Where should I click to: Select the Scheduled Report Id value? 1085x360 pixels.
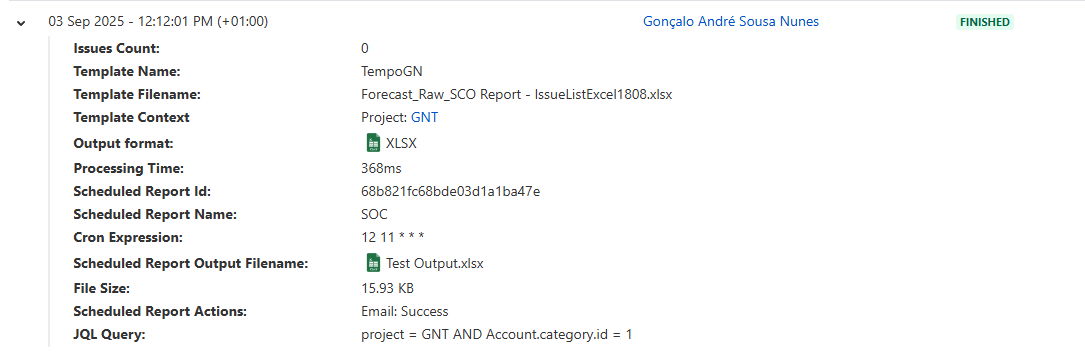[x=450, y=191]
